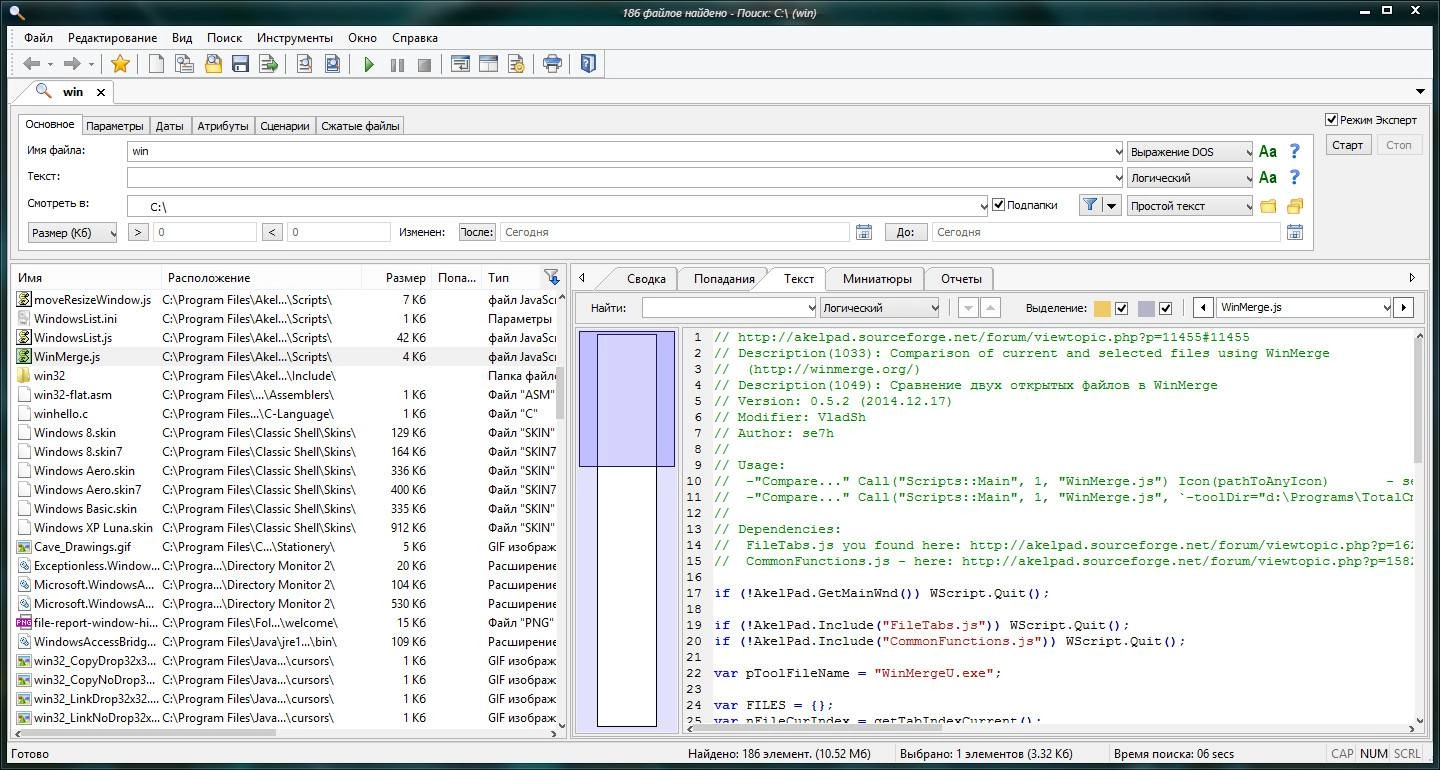Toggle checkbox next to purple highlight swatch
The width and height of the screenshot is (1440, 770).
click(x=1165, y=308)
